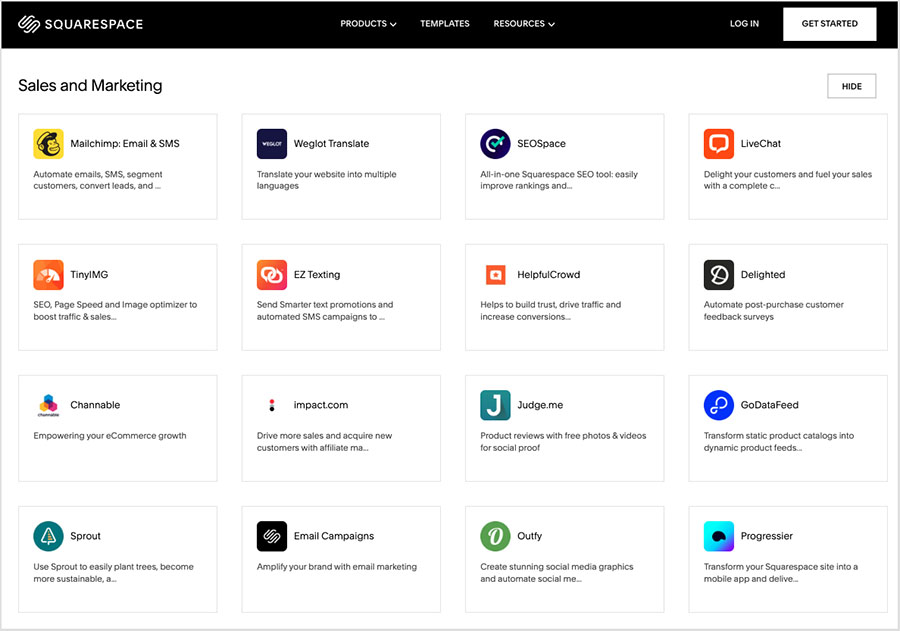Click the SEOSpace checkmark icon
The image size is (900, 631).
click(x=495, y=144)
